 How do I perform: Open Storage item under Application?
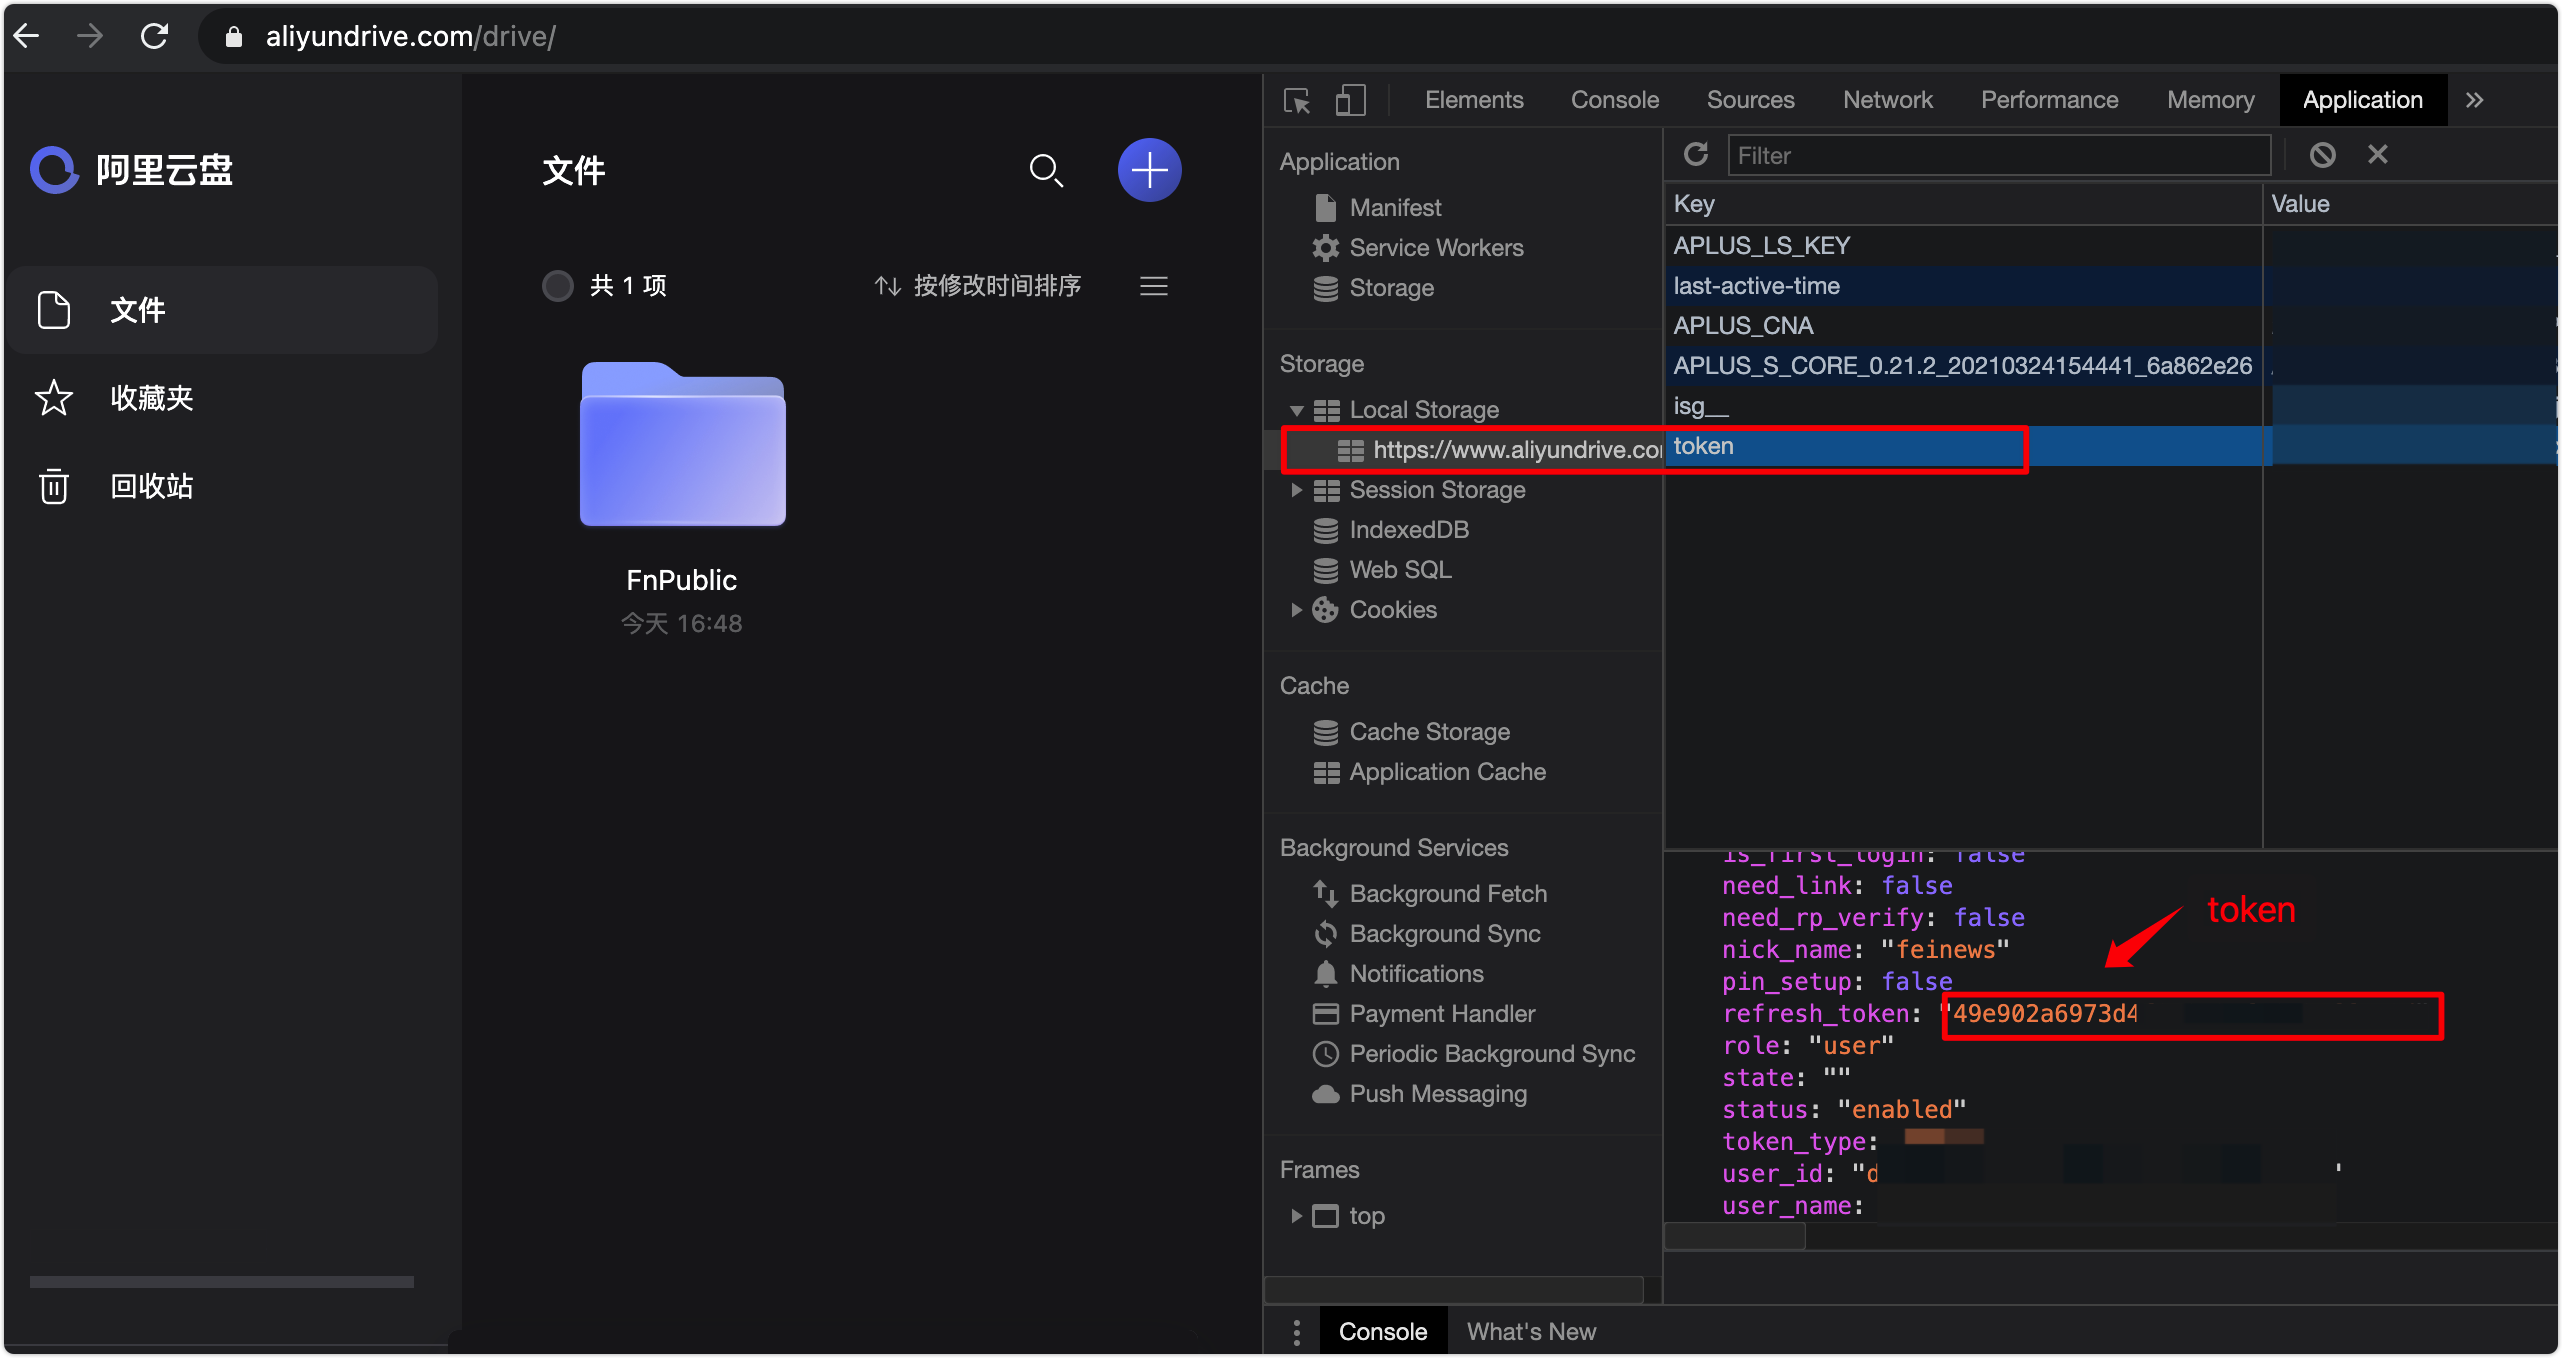pos(1391,287)
